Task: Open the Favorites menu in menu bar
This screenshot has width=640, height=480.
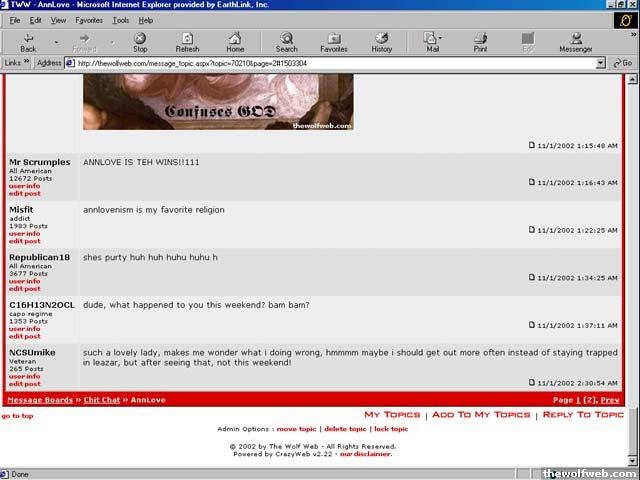Action: click(89, 20)
